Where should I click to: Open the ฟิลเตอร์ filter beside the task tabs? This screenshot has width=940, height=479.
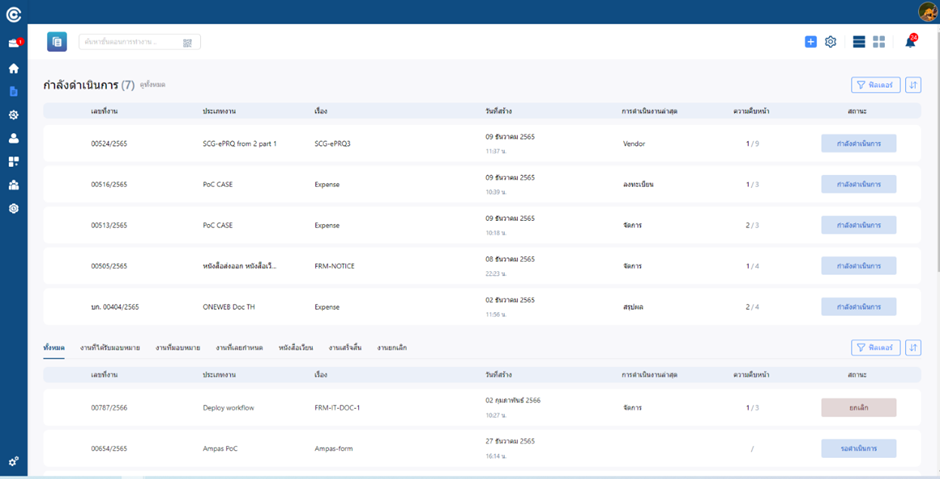pos(875,347)
